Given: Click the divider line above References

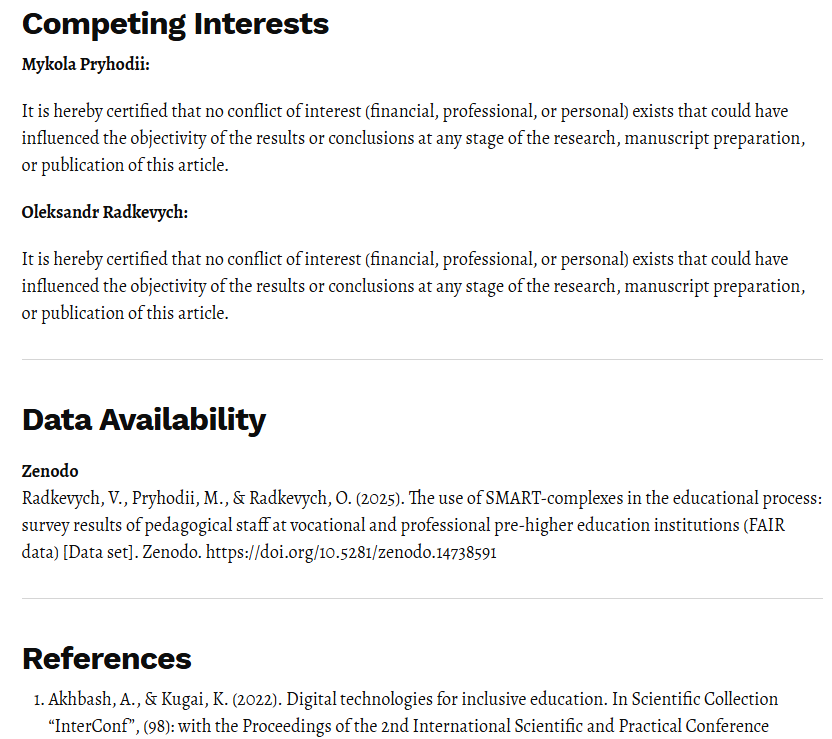Looking at the screenshot, I should tap(422, 598).
